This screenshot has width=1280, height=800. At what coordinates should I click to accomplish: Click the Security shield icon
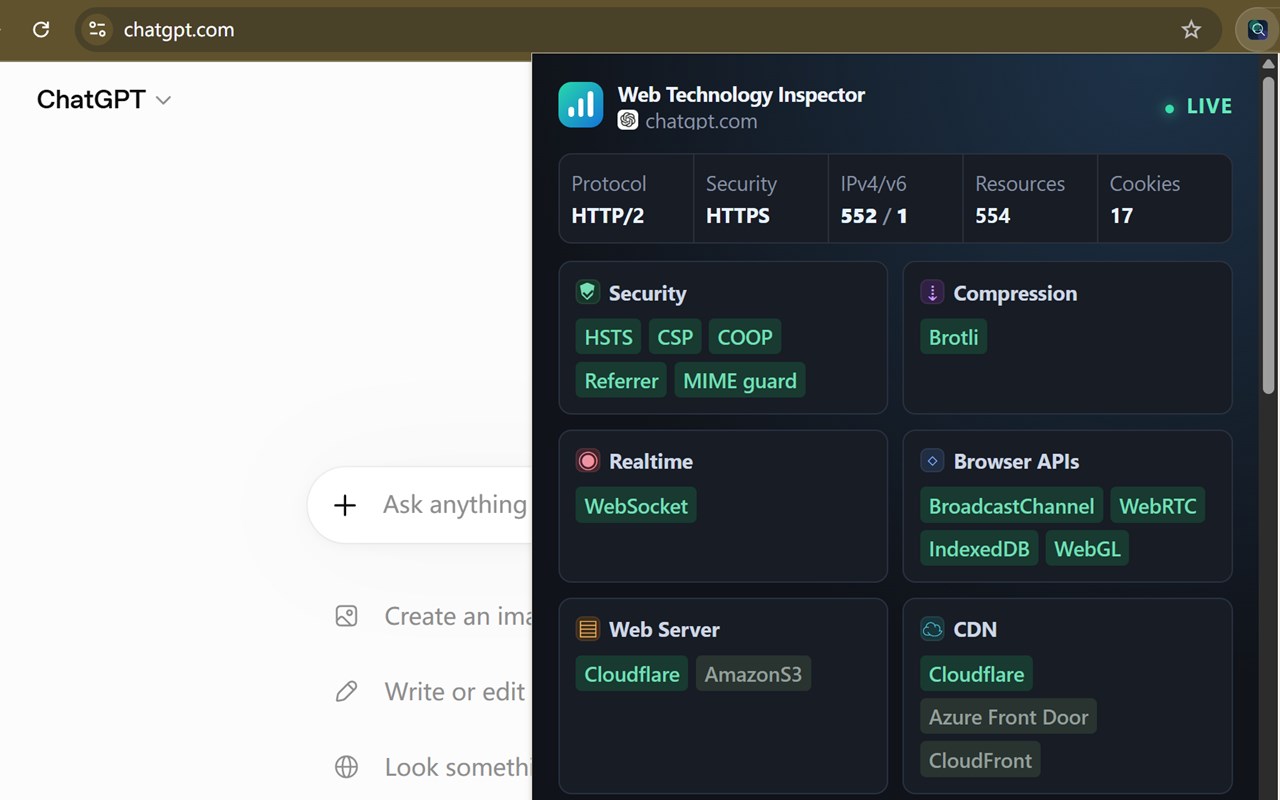click(588, 293)
